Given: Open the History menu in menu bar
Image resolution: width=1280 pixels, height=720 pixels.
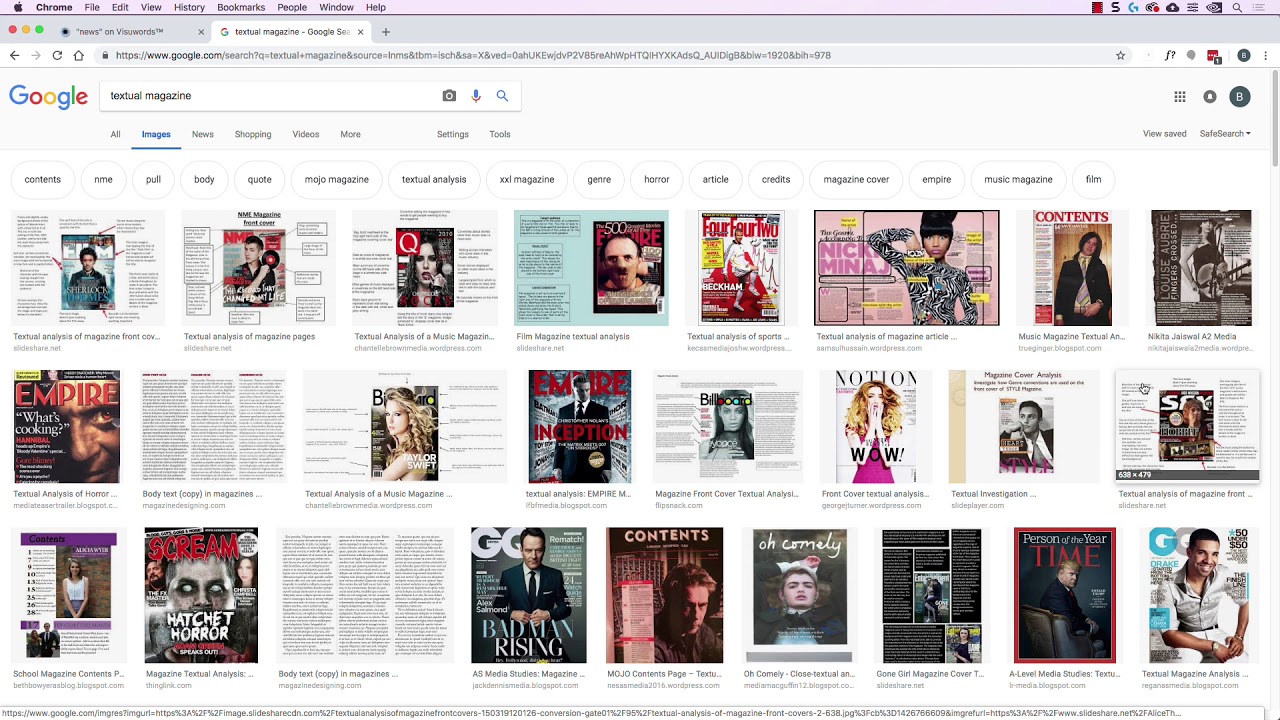Looking at the screenshot, I should tap(189, 7).
